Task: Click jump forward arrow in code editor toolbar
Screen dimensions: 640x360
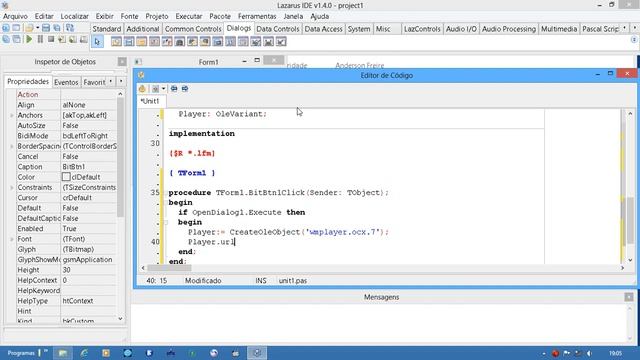Action: tap(185, 89)
